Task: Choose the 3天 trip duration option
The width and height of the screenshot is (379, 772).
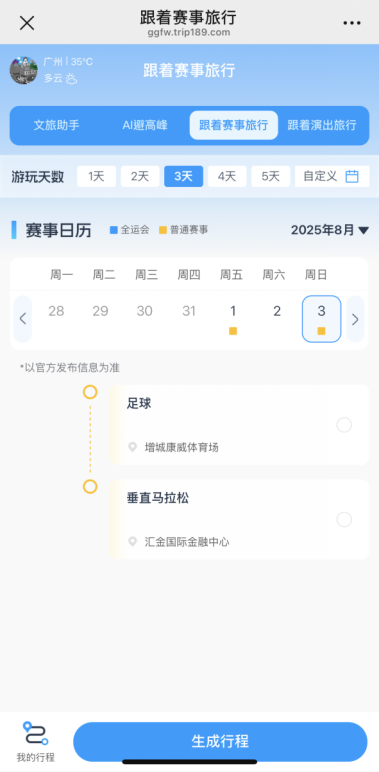Action: pyautogui.click(x=184, y=176)
